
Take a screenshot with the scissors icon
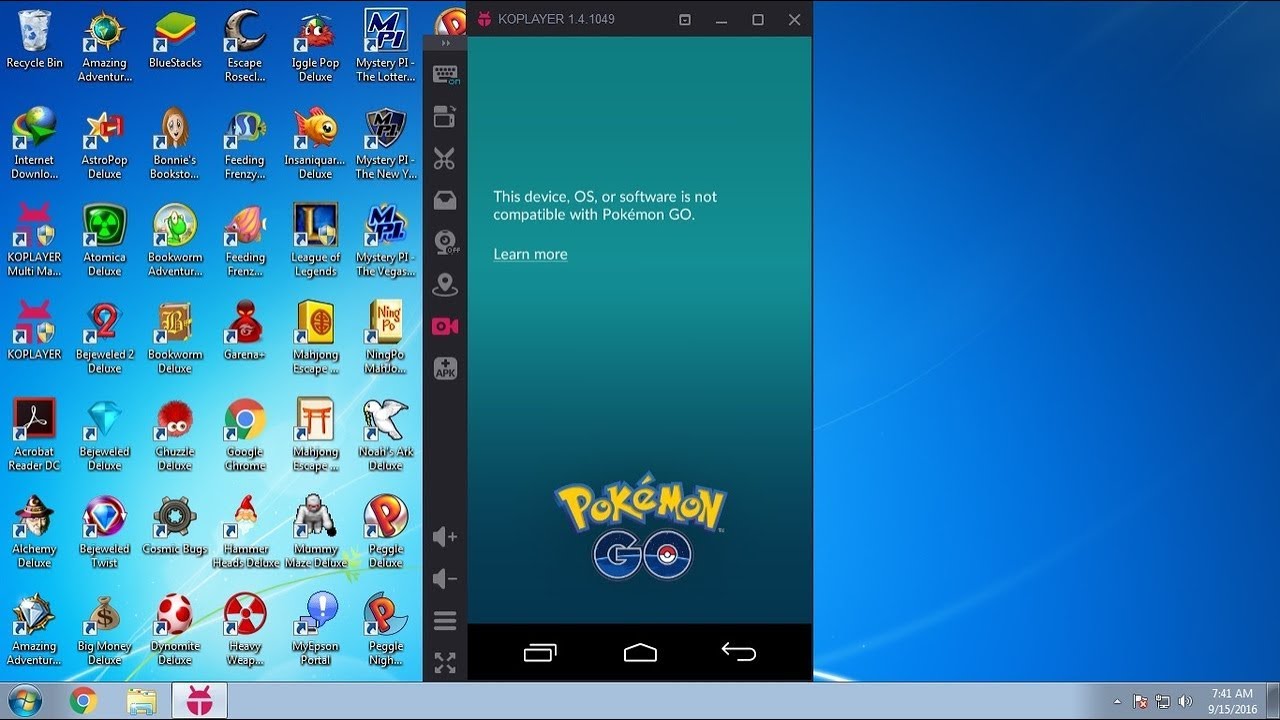point(445,159)
